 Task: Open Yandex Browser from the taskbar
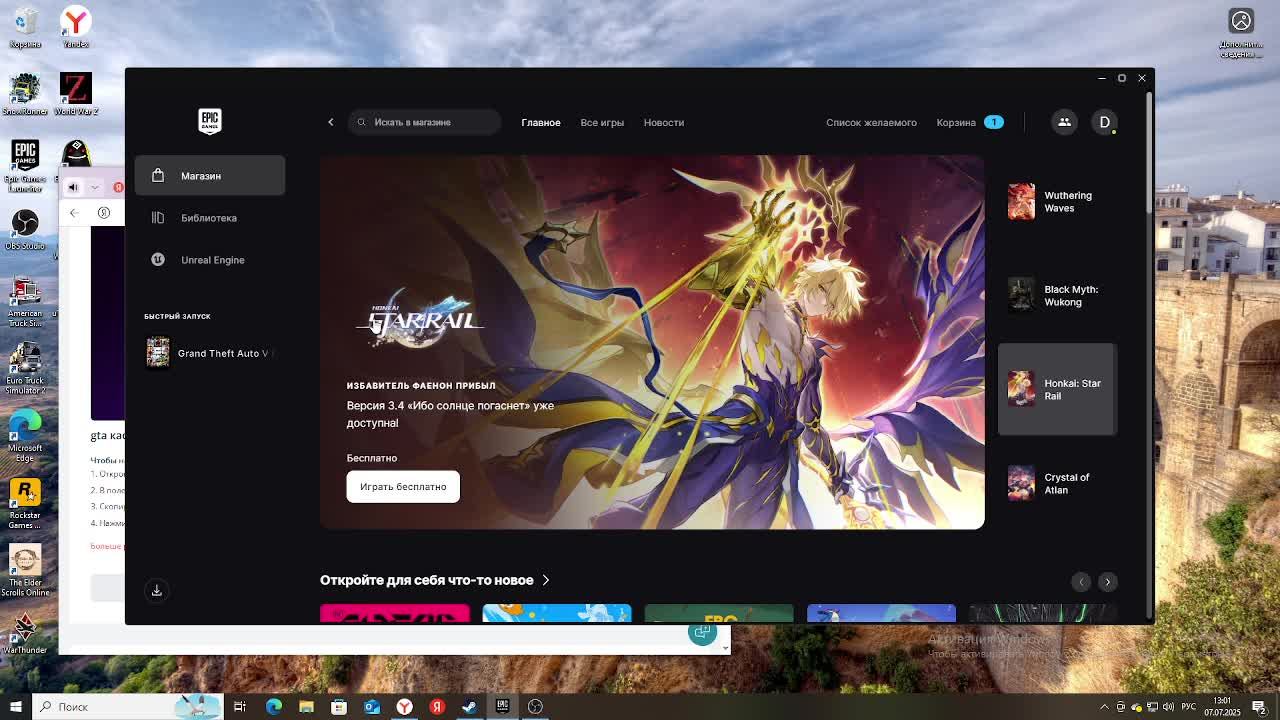click(x=404, y=707)
